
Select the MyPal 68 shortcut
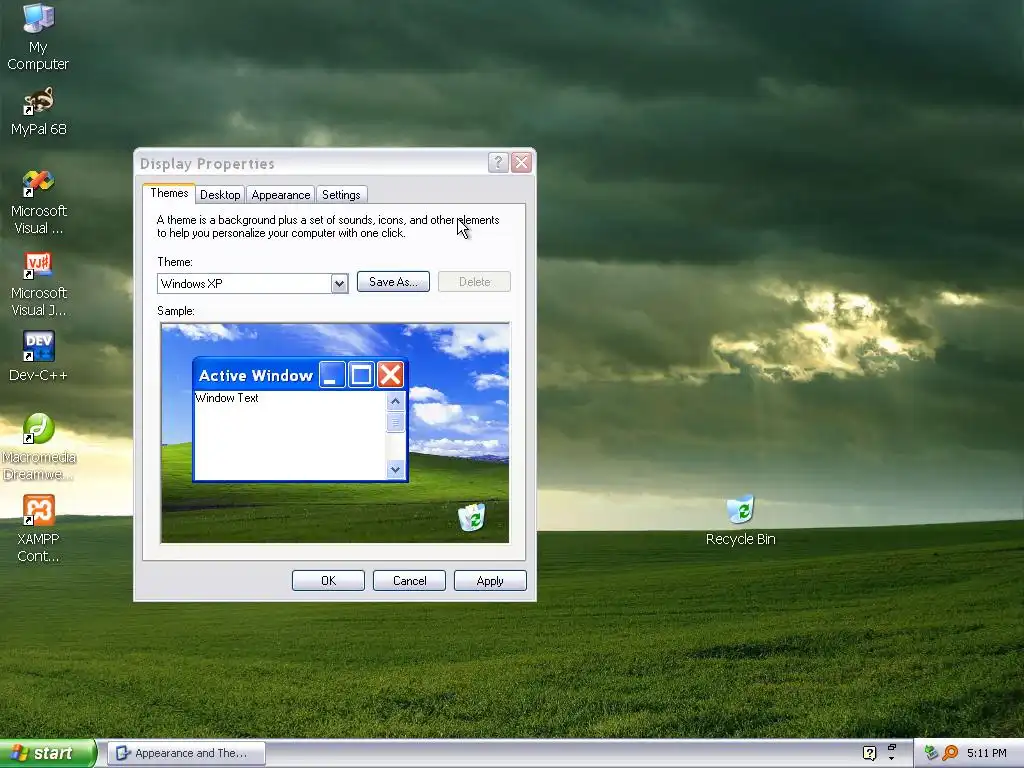(38, 112)
